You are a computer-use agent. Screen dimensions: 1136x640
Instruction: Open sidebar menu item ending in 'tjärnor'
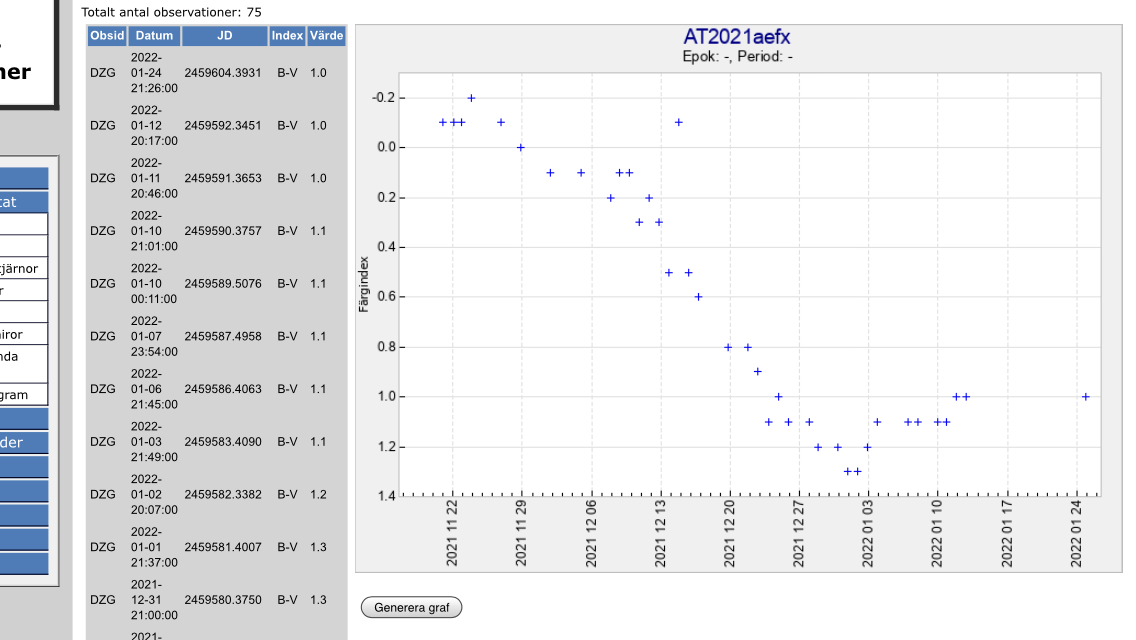click(22, 268)
